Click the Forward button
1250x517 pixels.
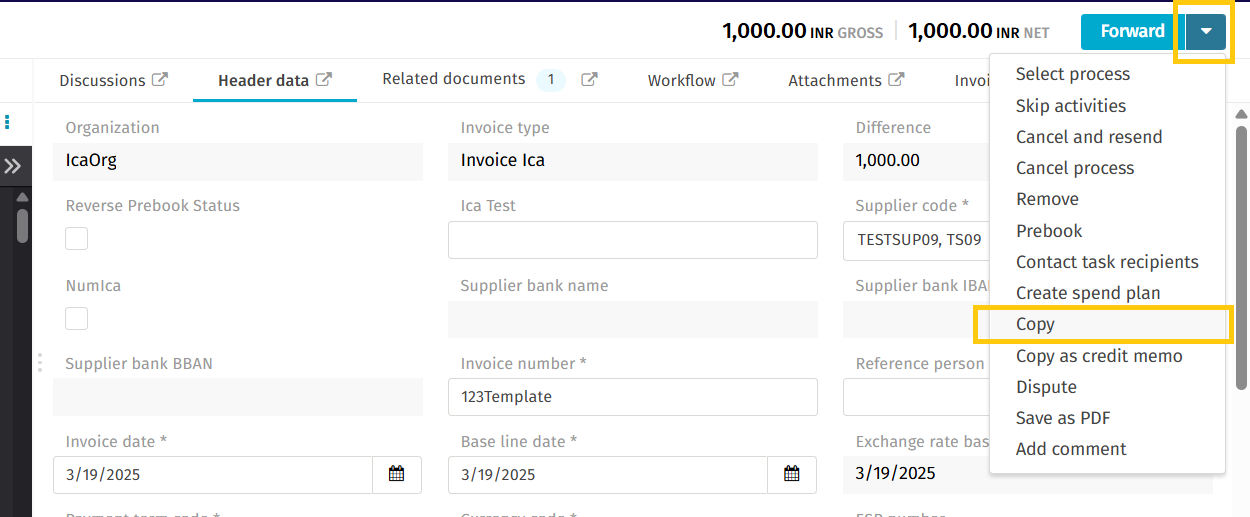(x=1131, y=32)
